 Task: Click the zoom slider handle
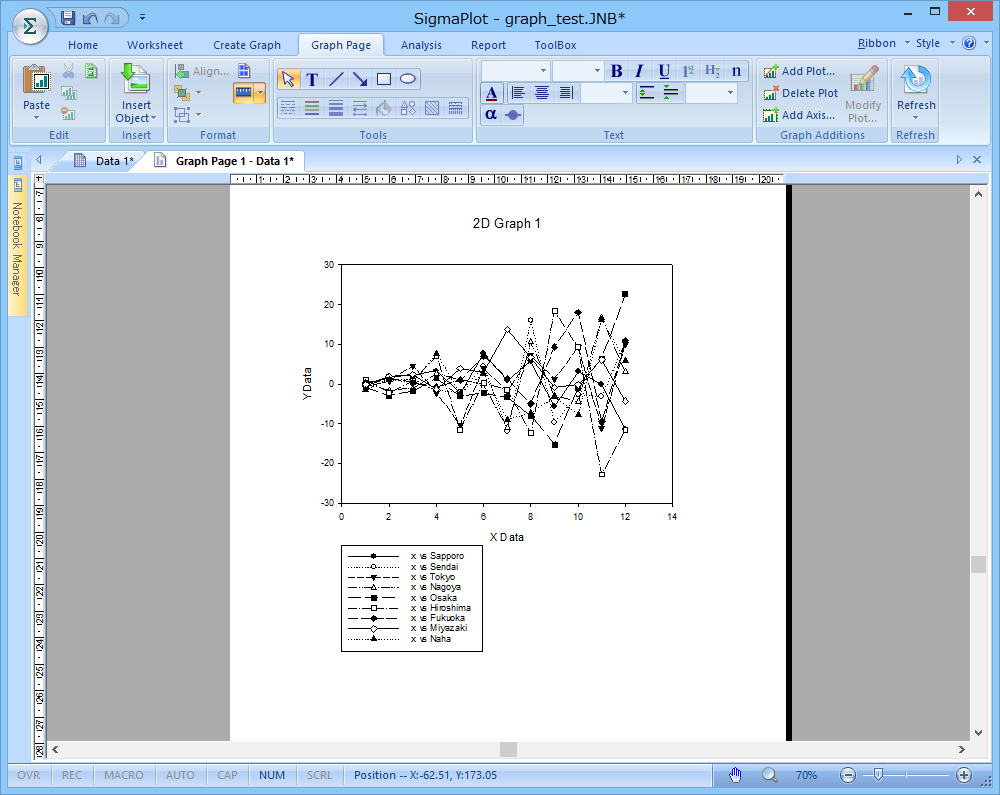[x=878, y=775]
